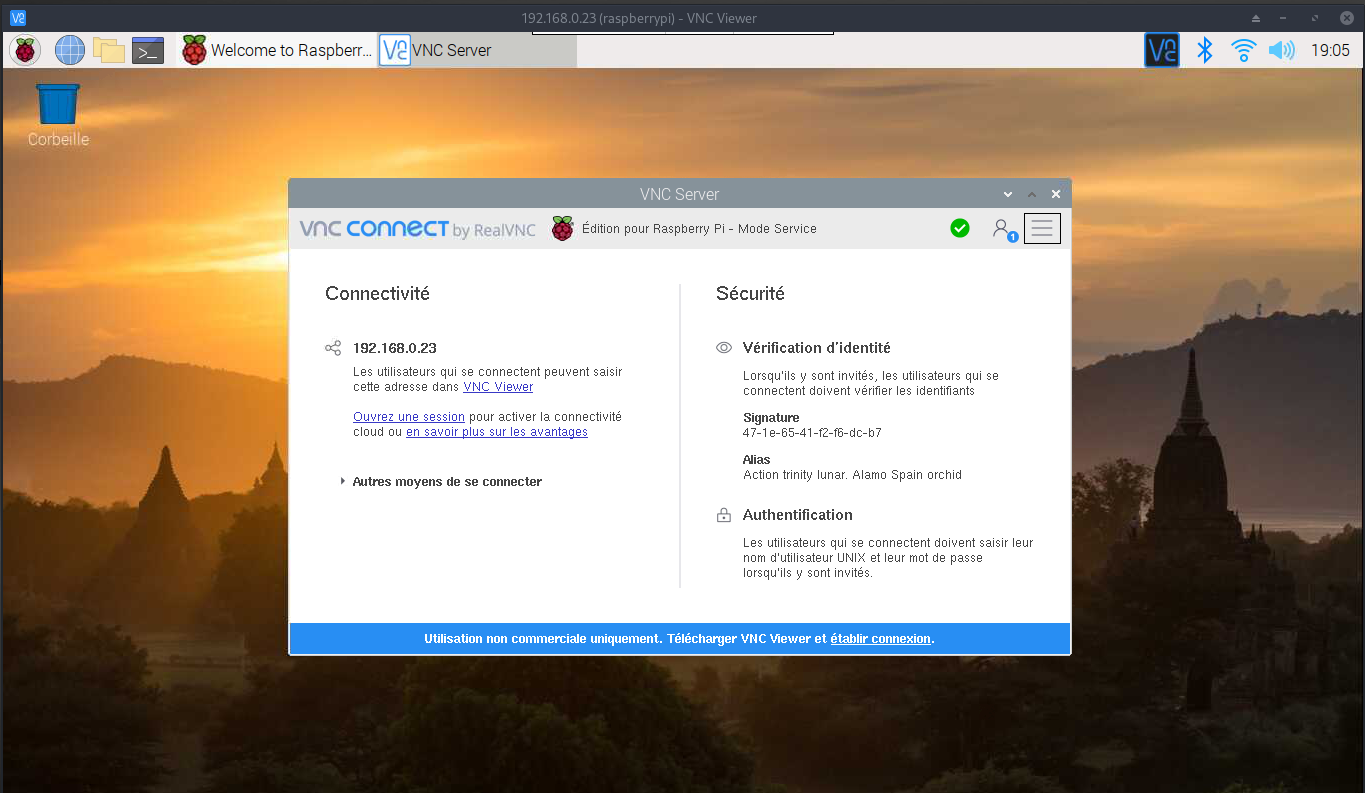The width and height of the screenshot is (1365, 793).
Task: Select the VNC Server taskbar window button
Action: coord(477,50)
